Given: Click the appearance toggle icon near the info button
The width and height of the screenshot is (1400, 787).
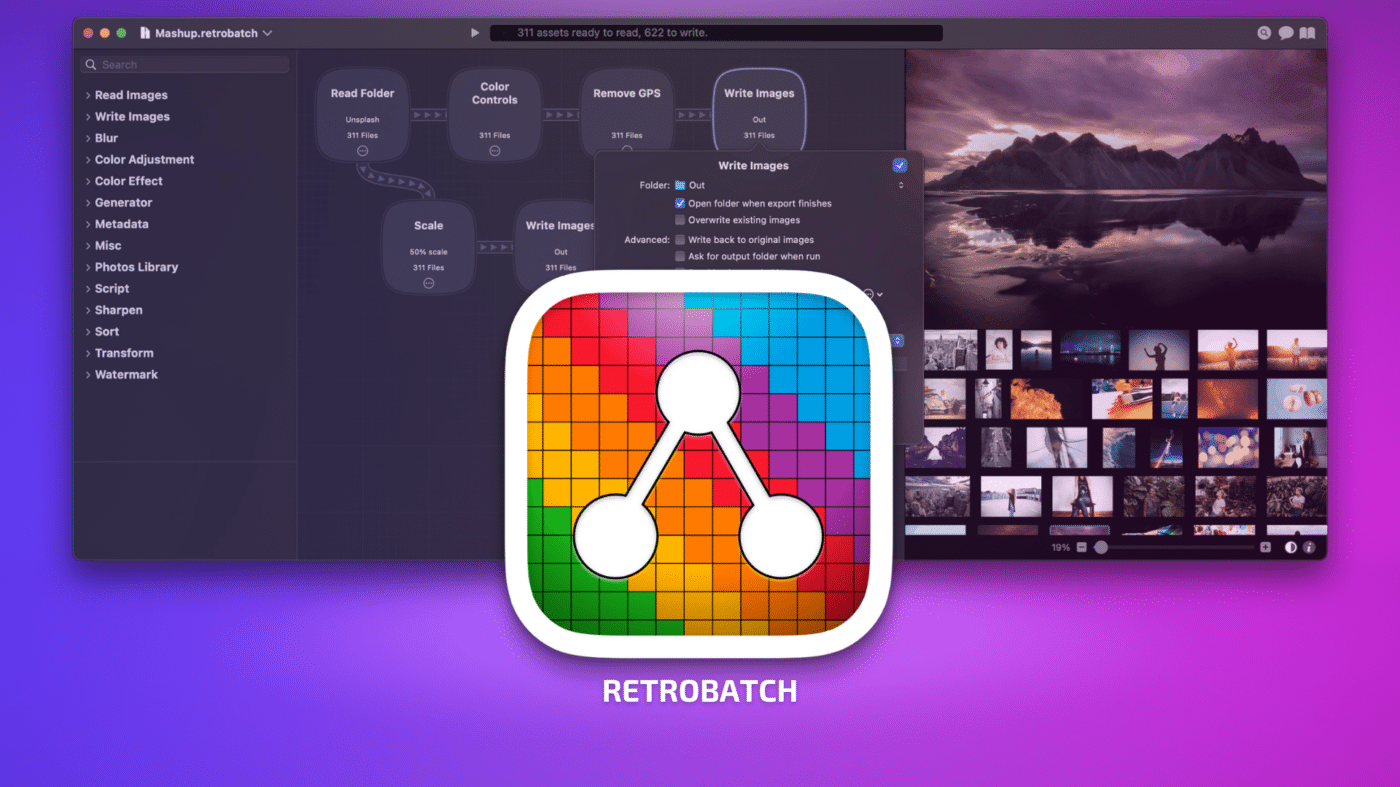Looking at the screenshot, I should [1290, 547].
